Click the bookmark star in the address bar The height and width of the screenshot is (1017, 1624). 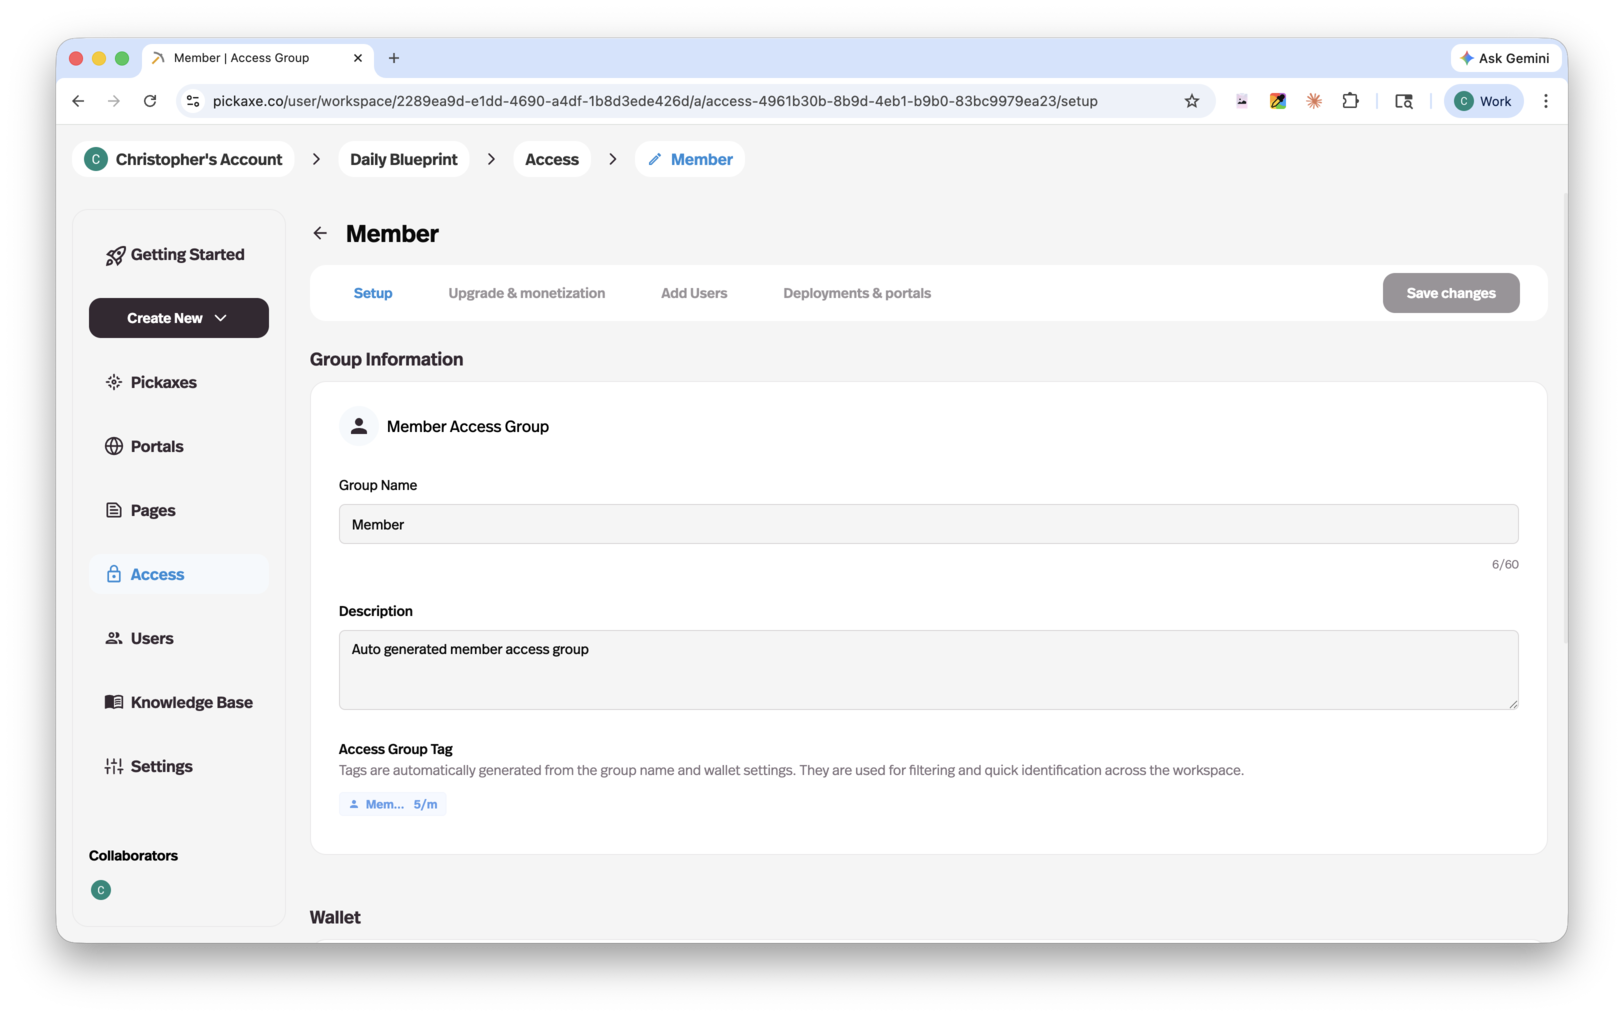(1192, 100)
